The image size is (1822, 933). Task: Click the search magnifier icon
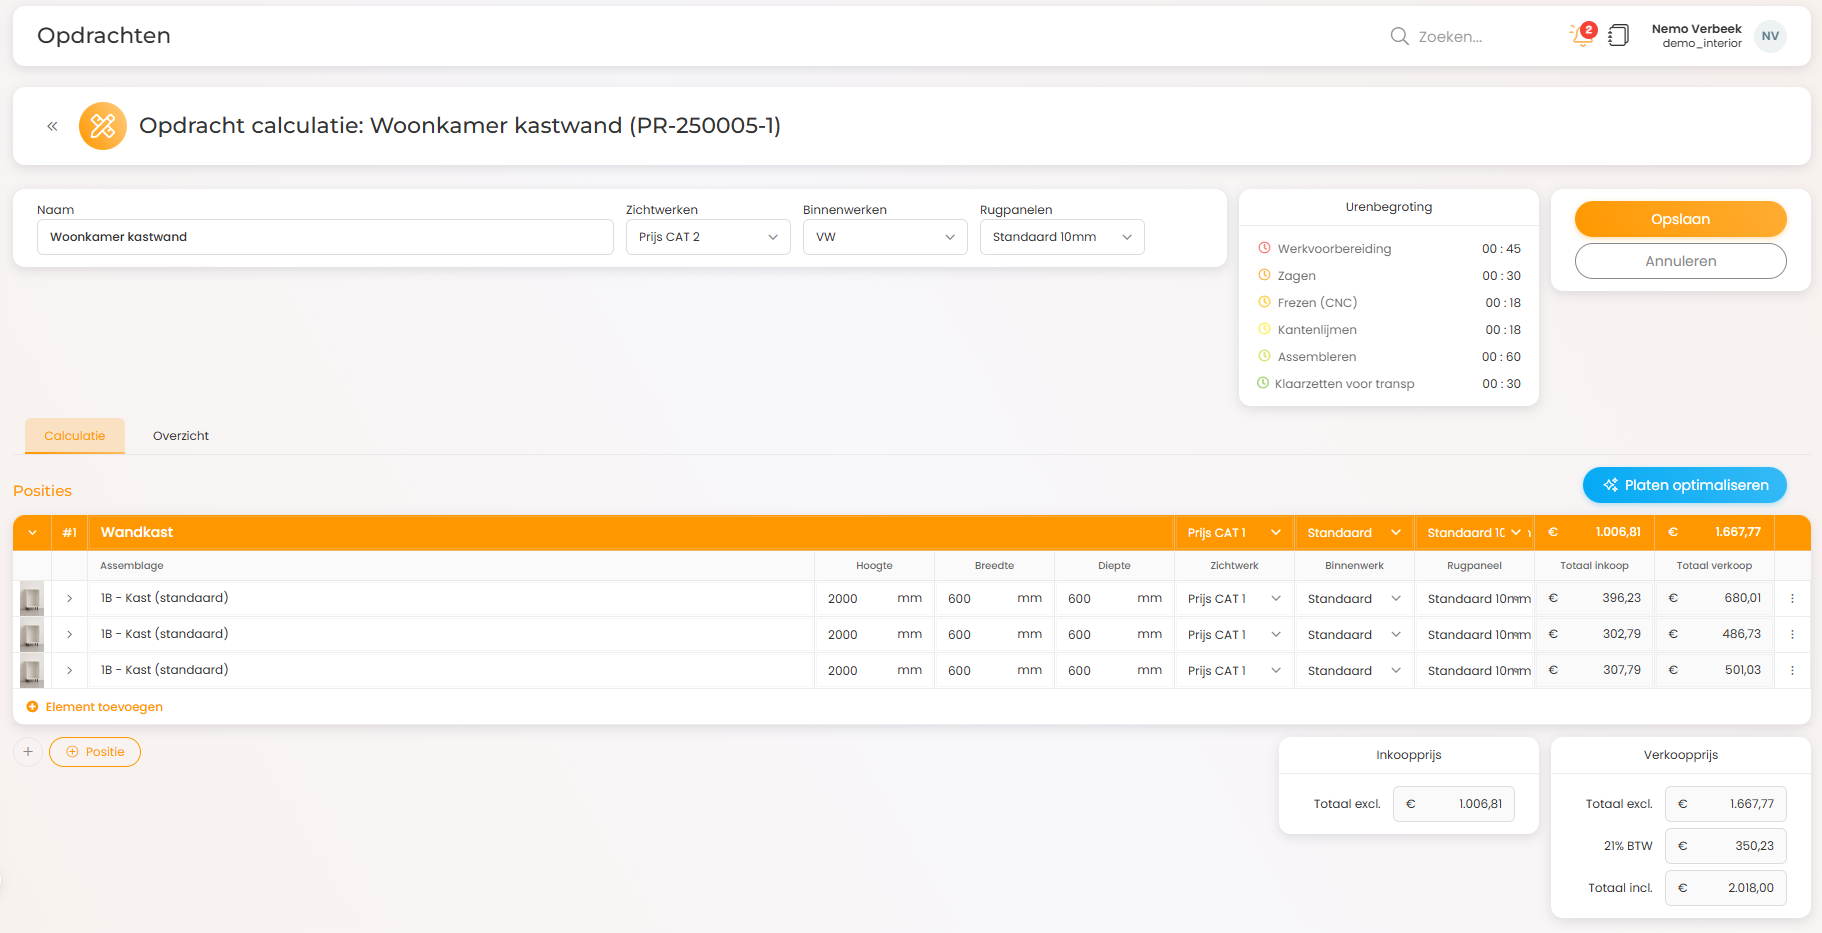pyautogui.click(x=1399, y=36)
